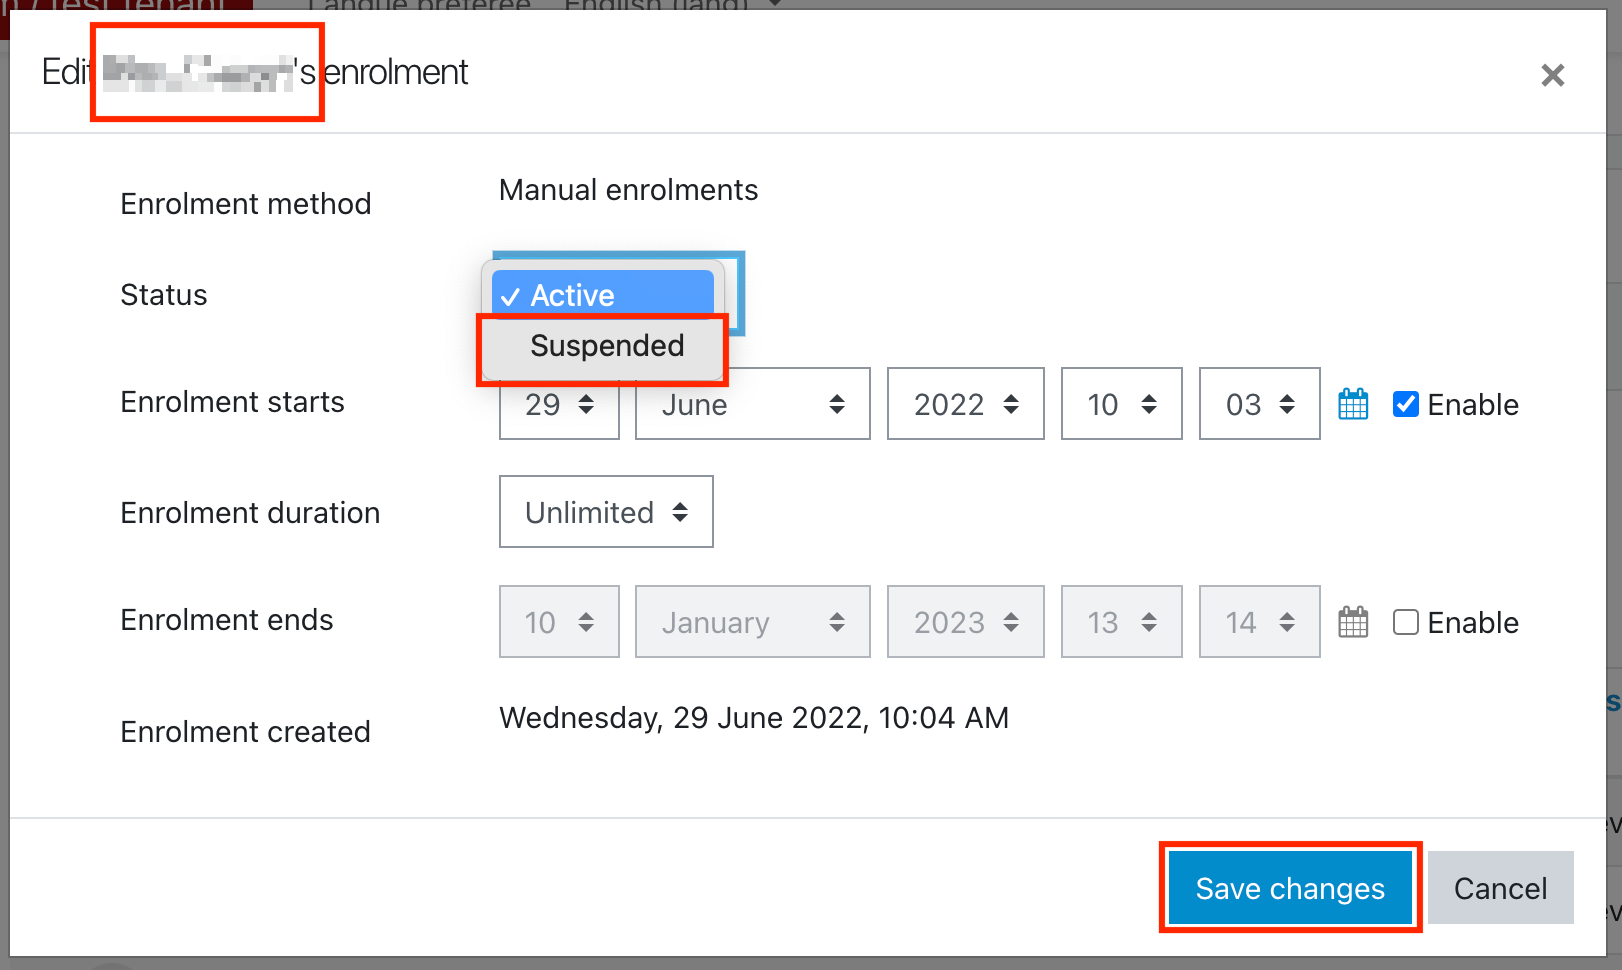
Task: Expand the Enrolment duration Unlimited dropdown
Action: 606,512
